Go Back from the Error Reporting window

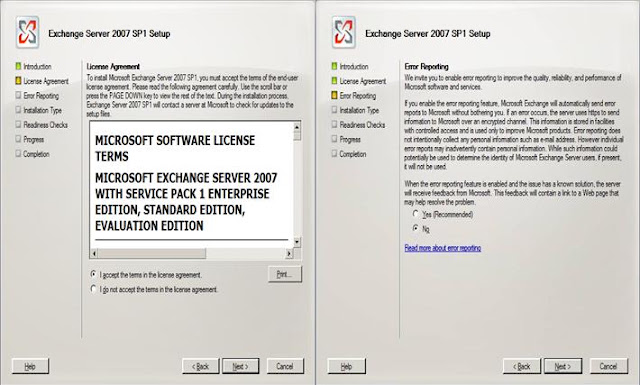(x=522, y=366)
